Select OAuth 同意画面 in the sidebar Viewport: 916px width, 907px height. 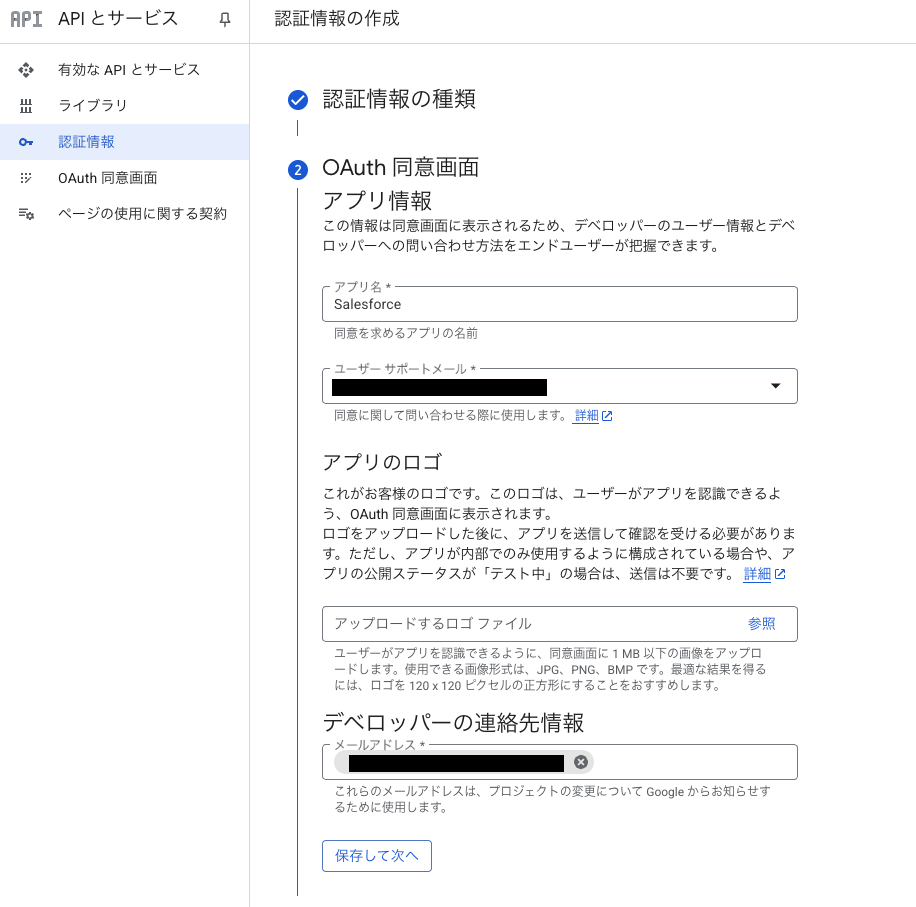point(107,178)
